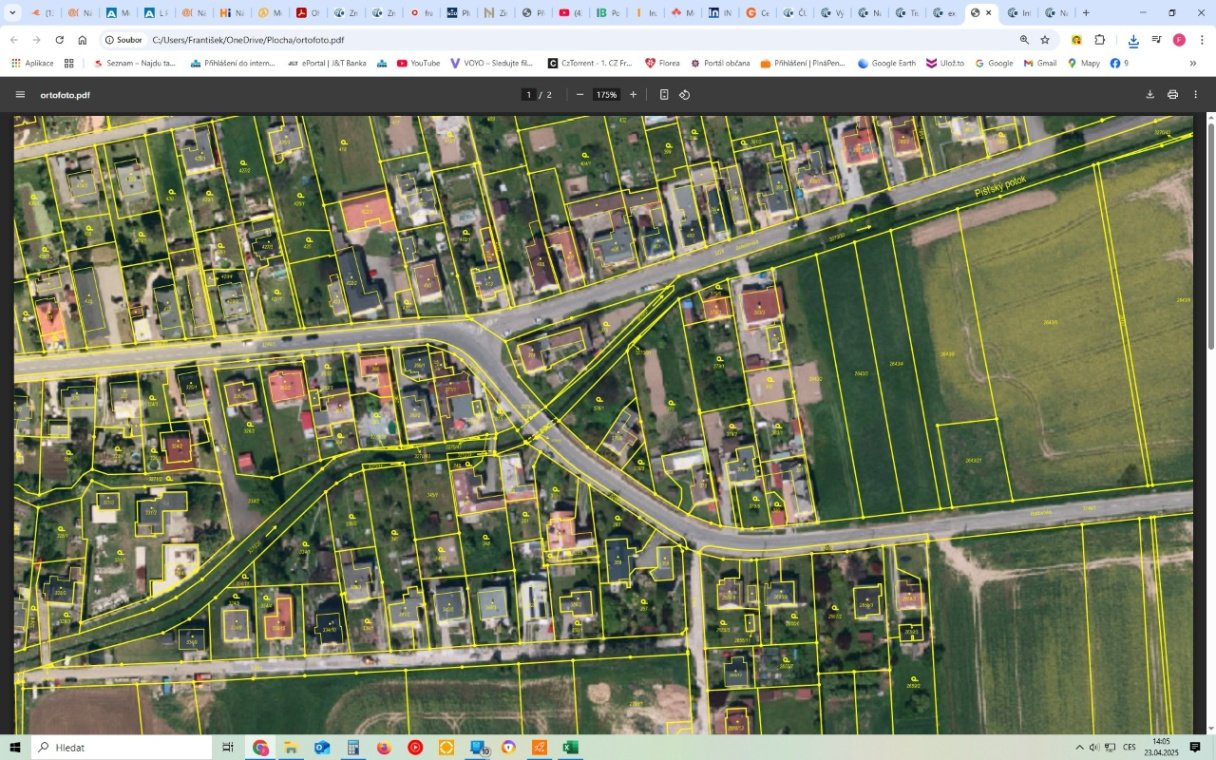Edit the 175% zoom level field
The width and height of the screenshot is (1216, 760).
click(x=606, y=95)
